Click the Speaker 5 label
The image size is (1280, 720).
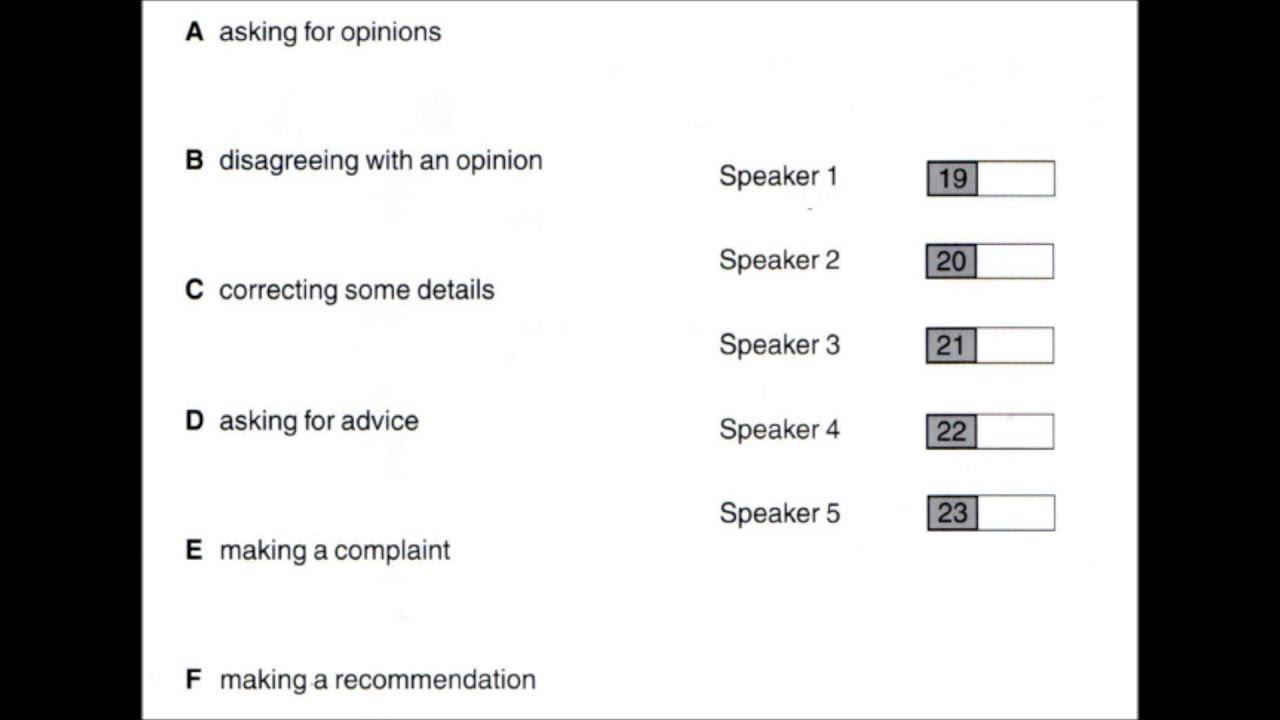tap(779, 514)
